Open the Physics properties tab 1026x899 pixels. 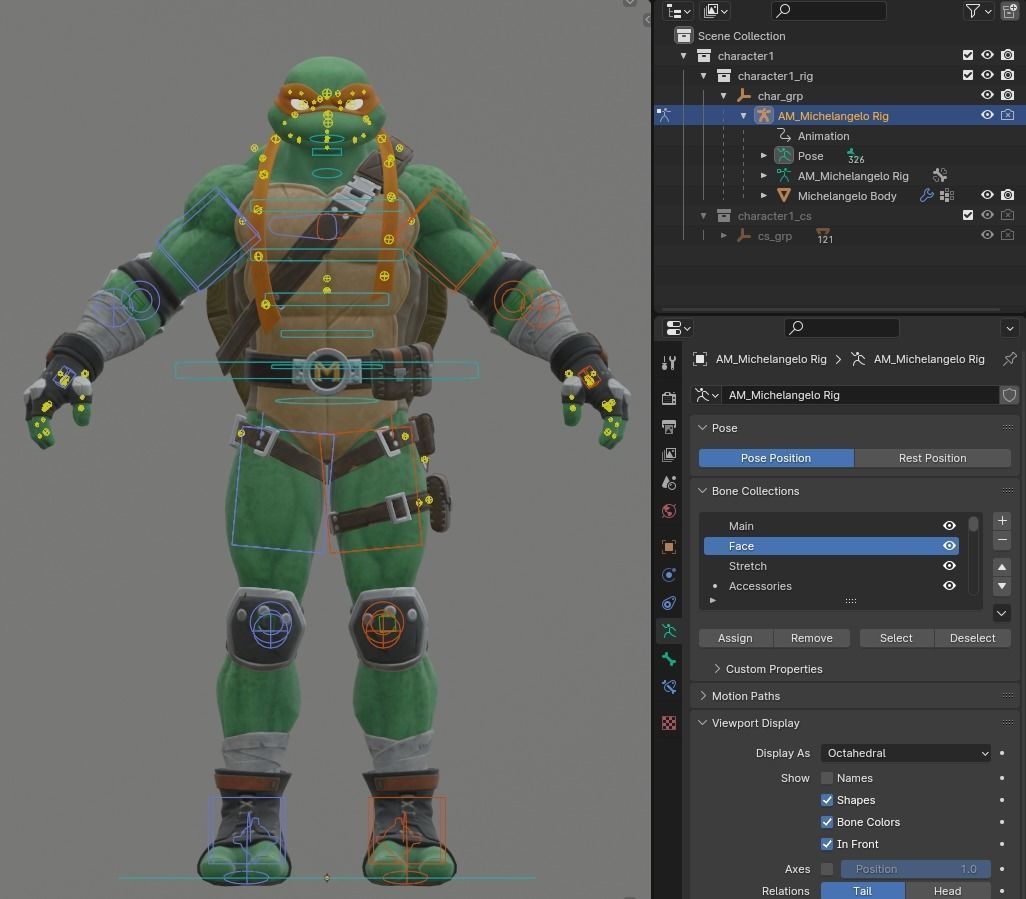[669, 574]
